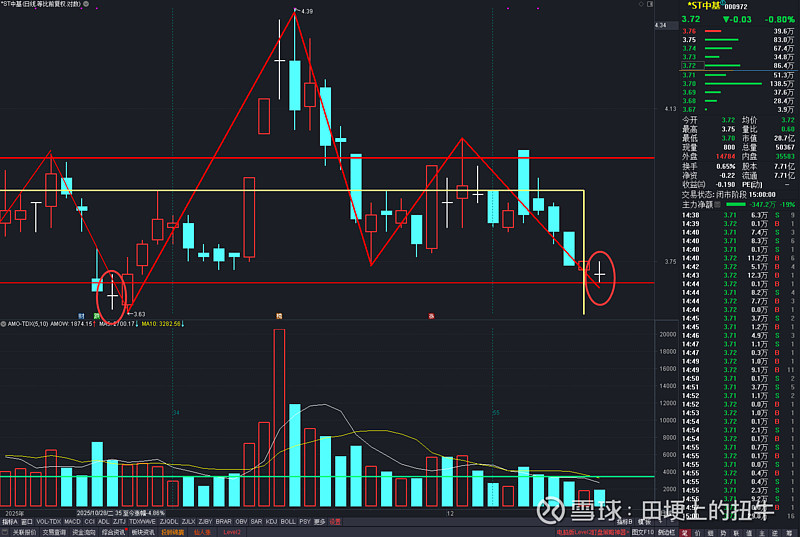Click the 模板 template button

[644, 522]
